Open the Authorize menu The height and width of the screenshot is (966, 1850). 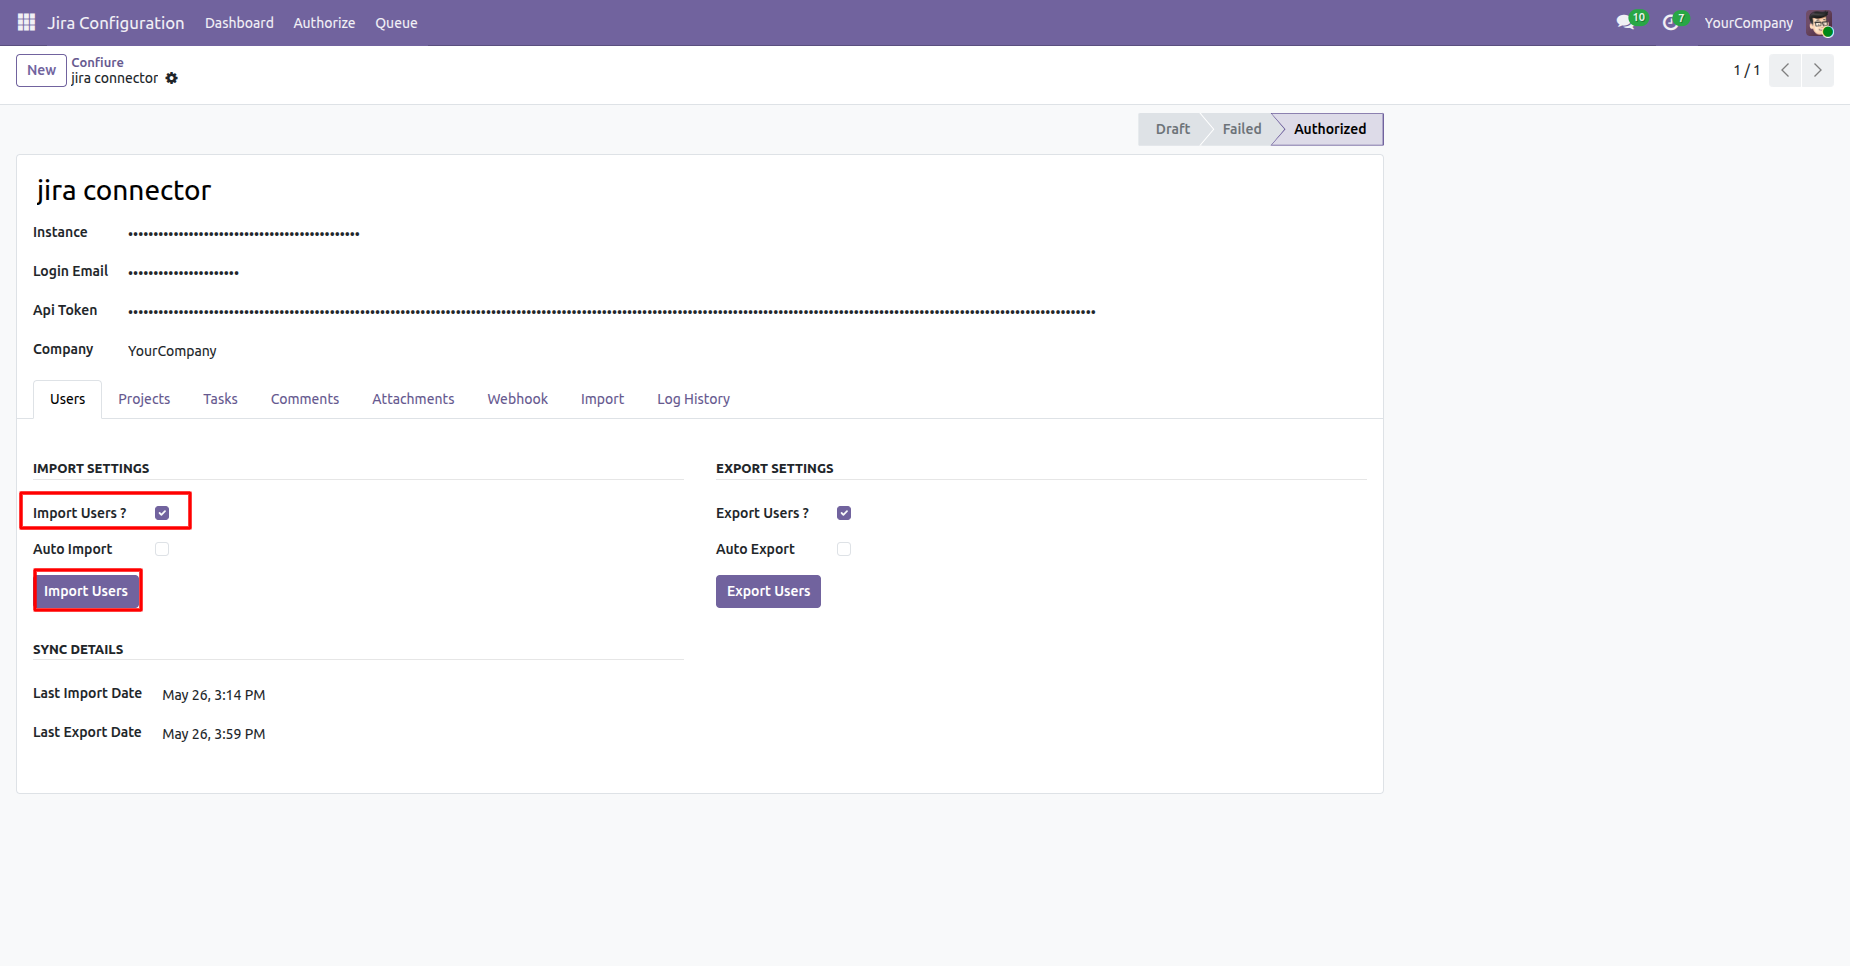tap(324, 23)
